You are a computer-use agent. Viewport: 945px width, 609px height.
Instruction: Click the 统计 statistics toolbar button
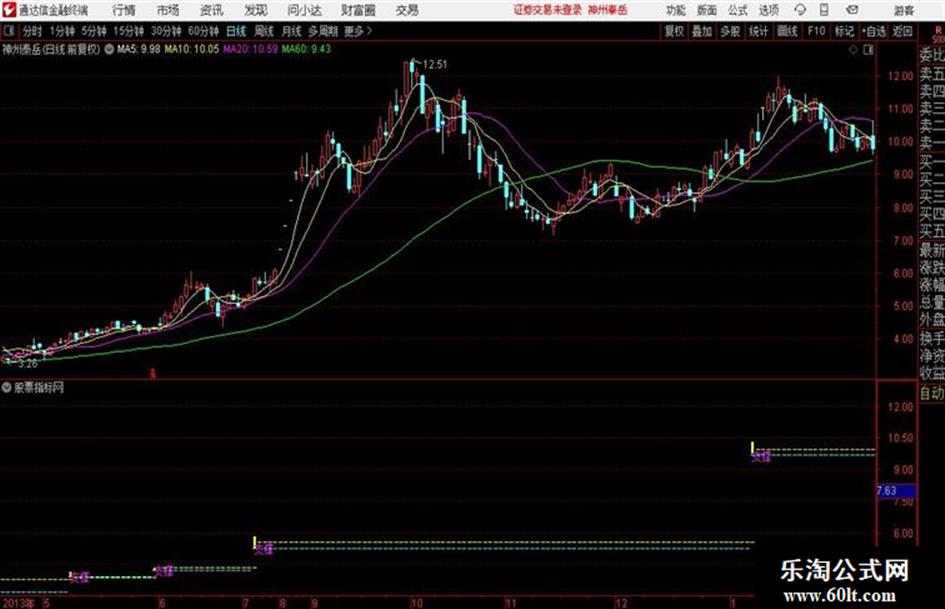[758, 31]
